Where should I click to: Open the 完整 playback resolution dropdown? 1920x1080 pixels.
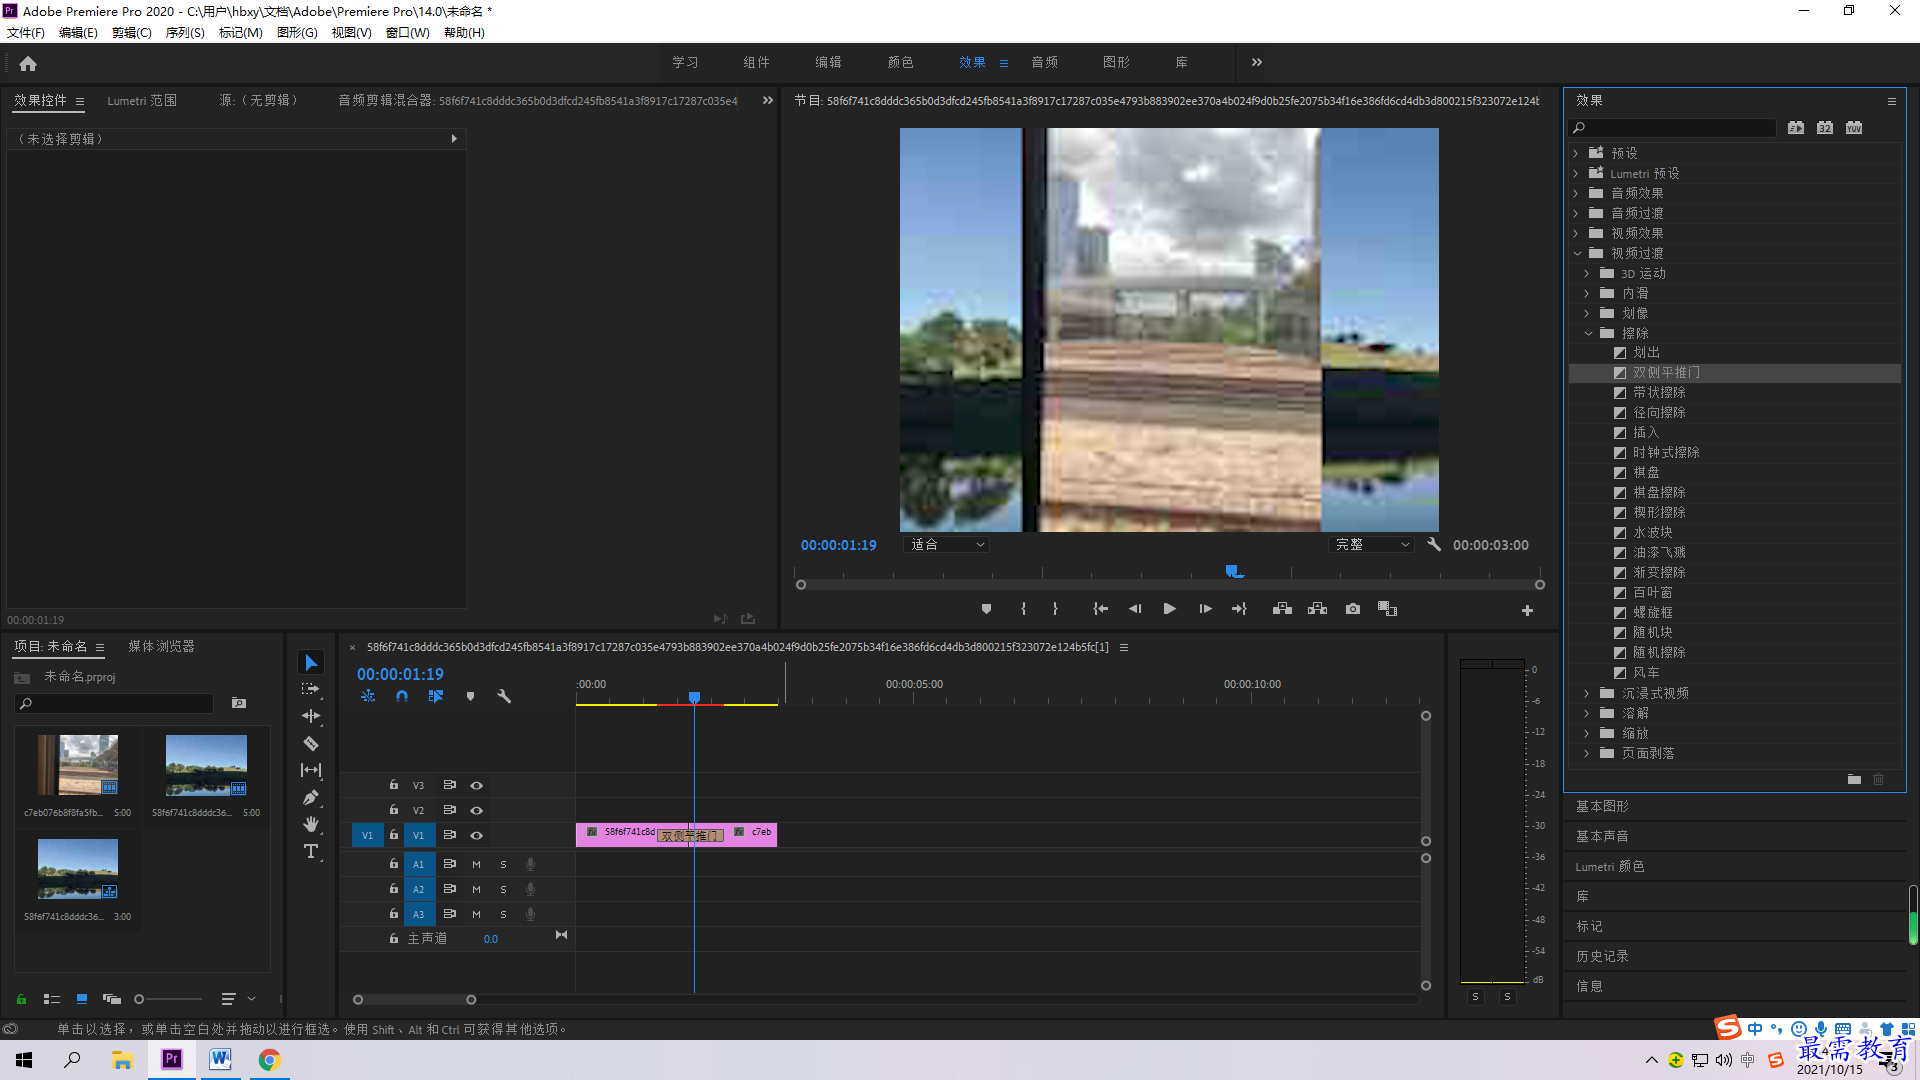[x=1372, y=545]
